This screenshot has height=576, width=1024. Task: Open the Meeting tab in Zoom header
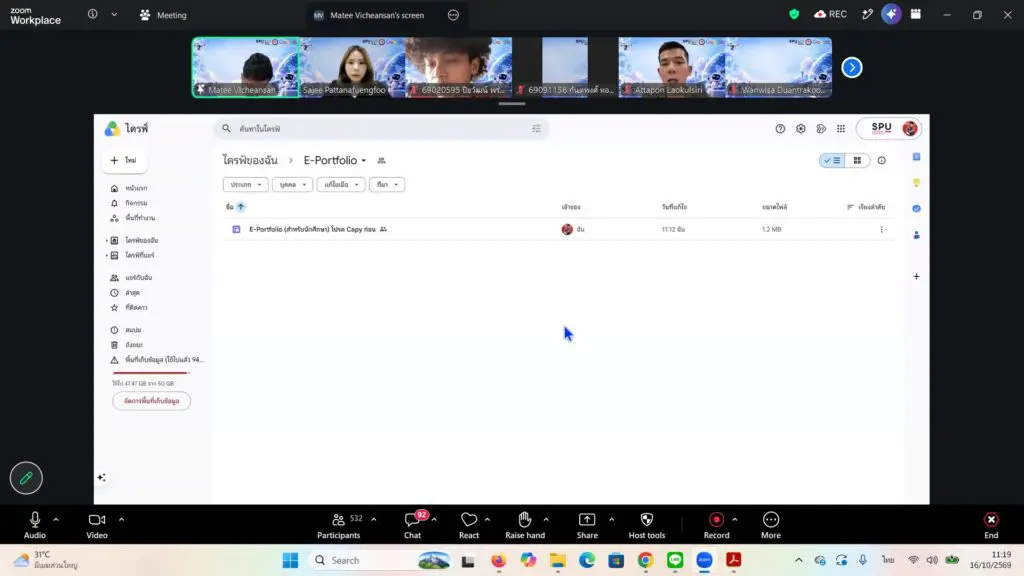click(163, 15)
